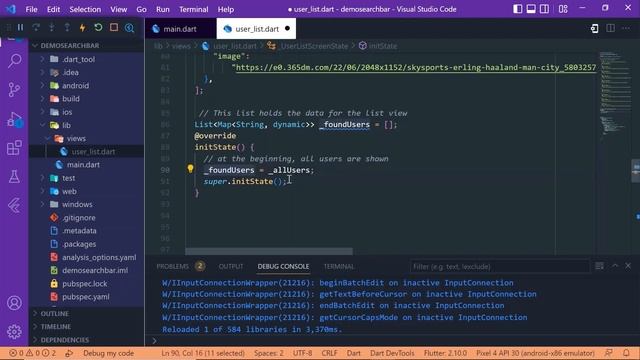The width and height of the screenshot is (640, 360).
Task: Click the Spaces: 2 indentation setting
Action: tap(269, 353)
